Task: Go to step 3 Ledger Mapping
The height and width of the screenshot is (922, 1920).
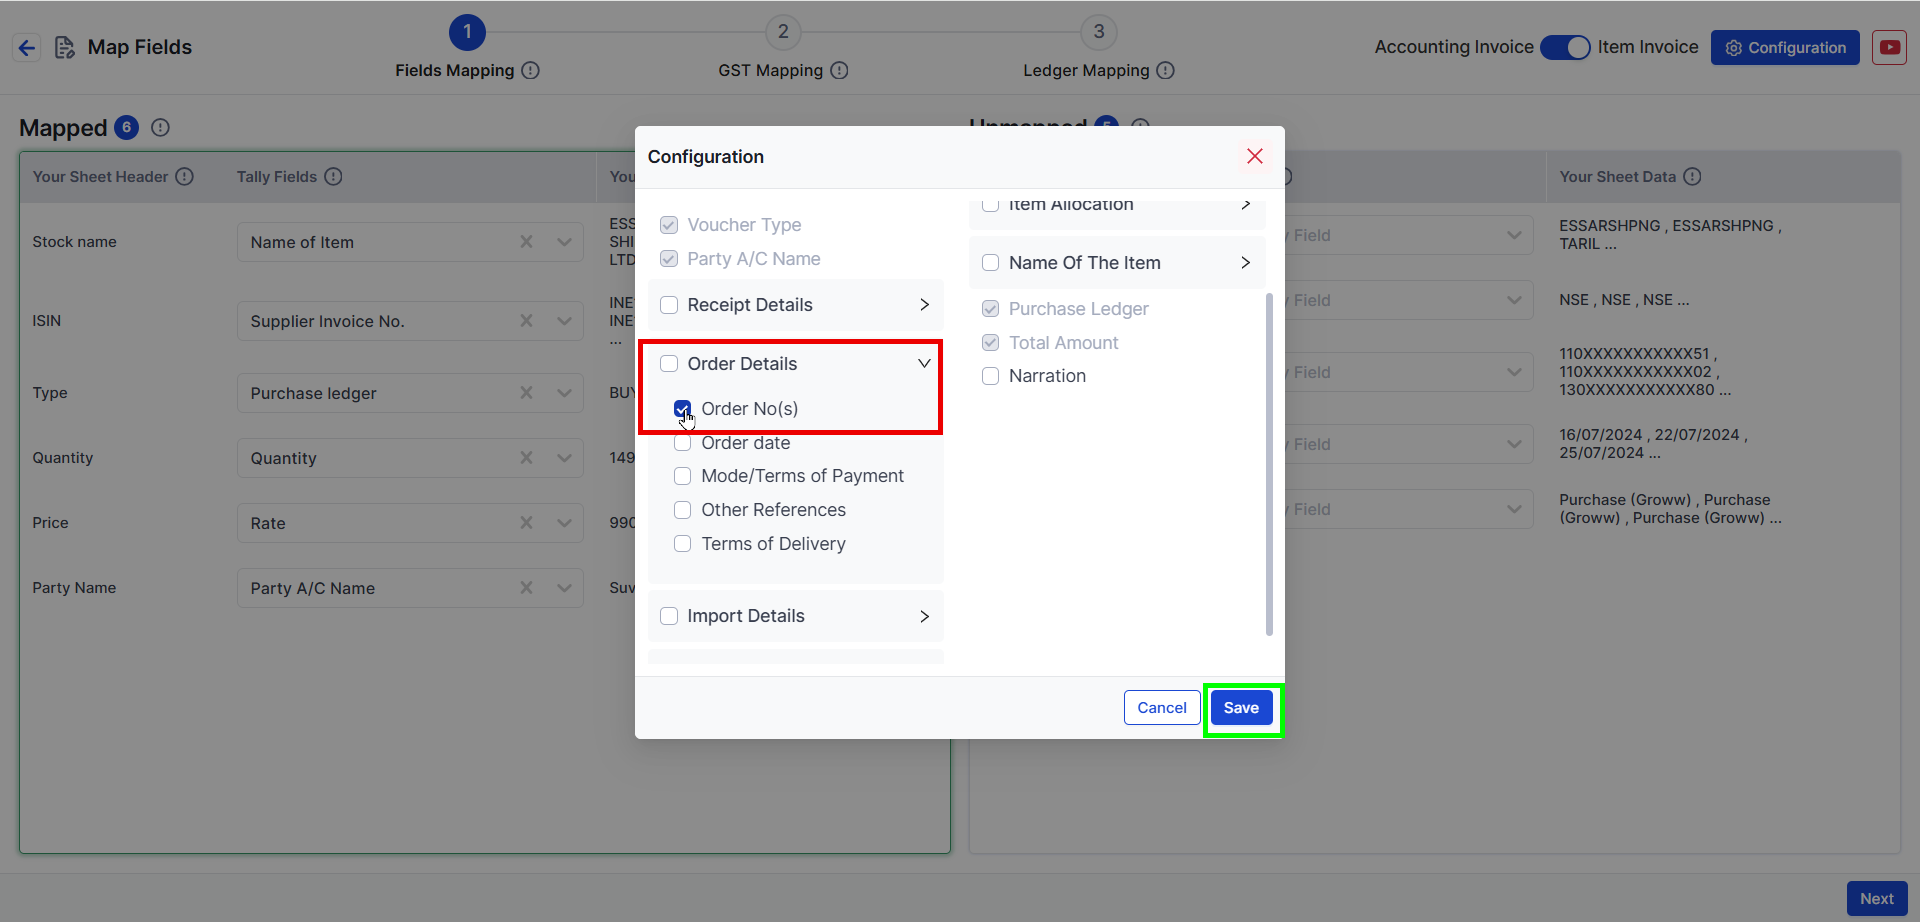Action: click(1098, 32)
